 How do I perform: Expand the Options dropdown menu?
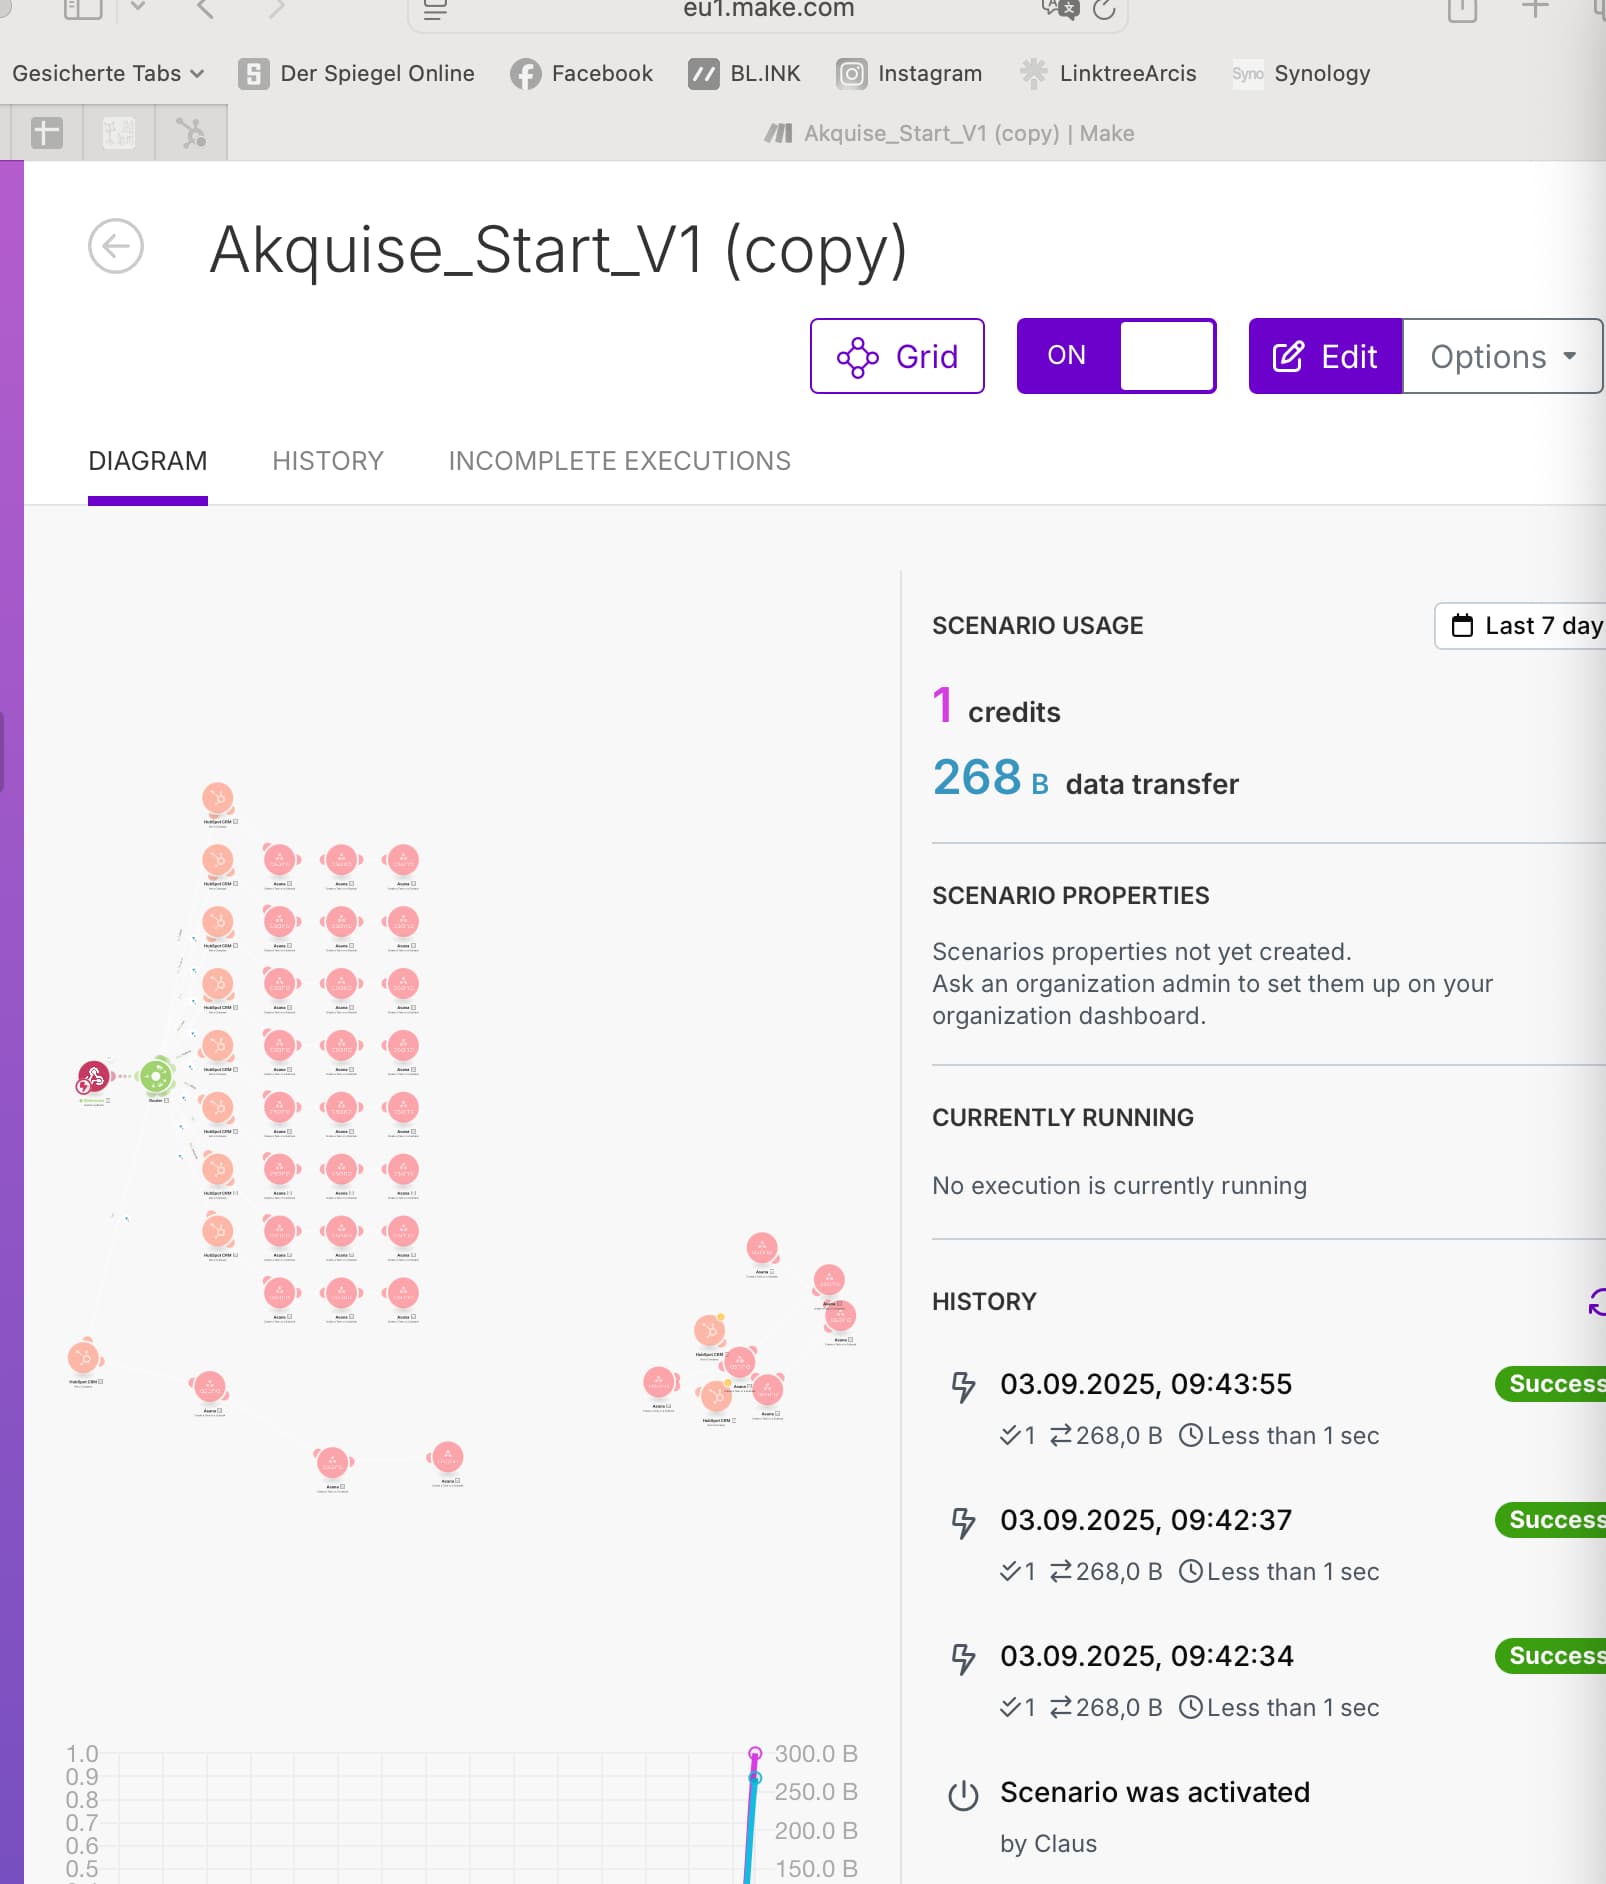pyautogui.click(x=1502, y=356)
